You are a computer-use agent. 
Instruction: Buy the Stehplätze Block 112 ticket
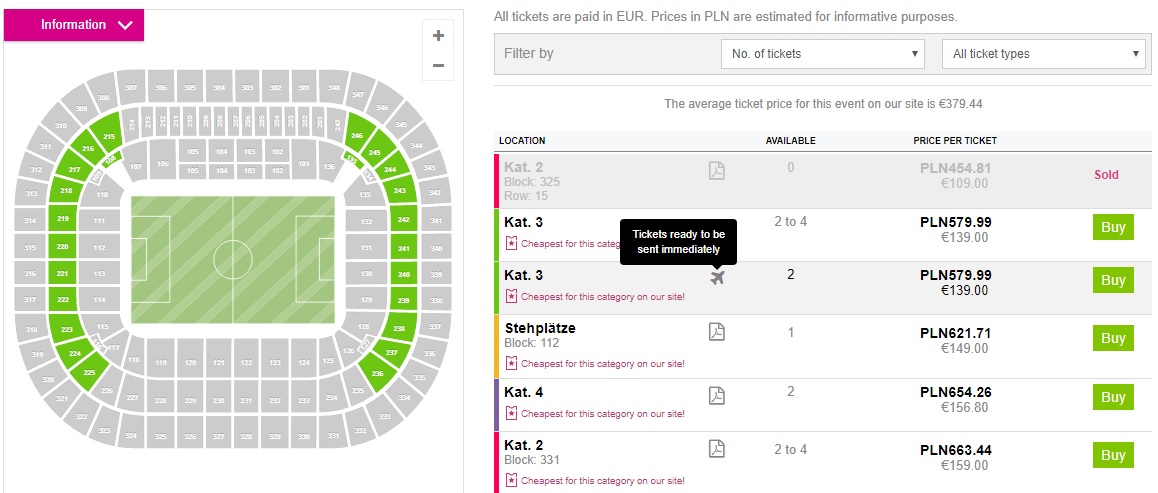[1113, 339]
